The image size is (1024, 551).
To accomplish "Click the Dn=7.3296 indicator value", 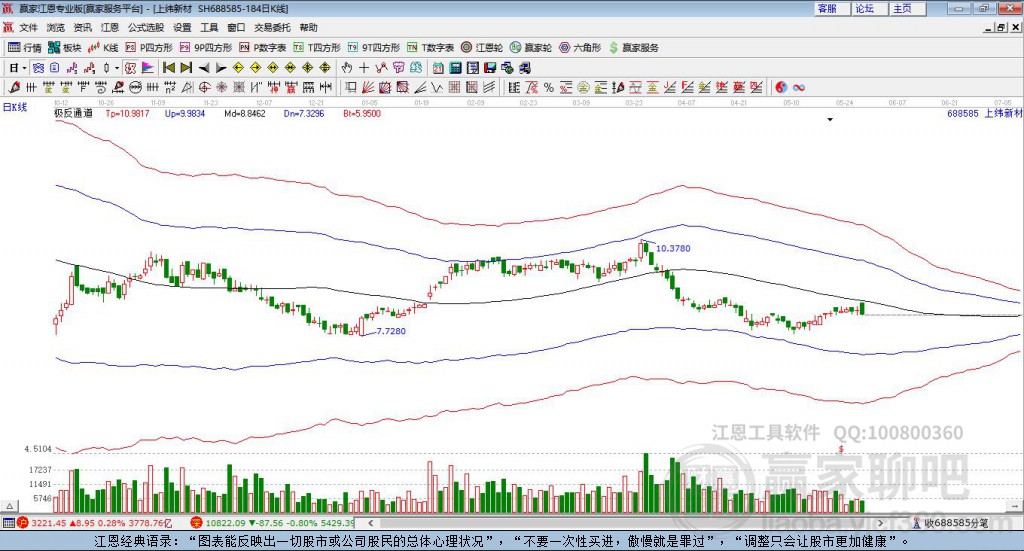I will coord(304,114).
